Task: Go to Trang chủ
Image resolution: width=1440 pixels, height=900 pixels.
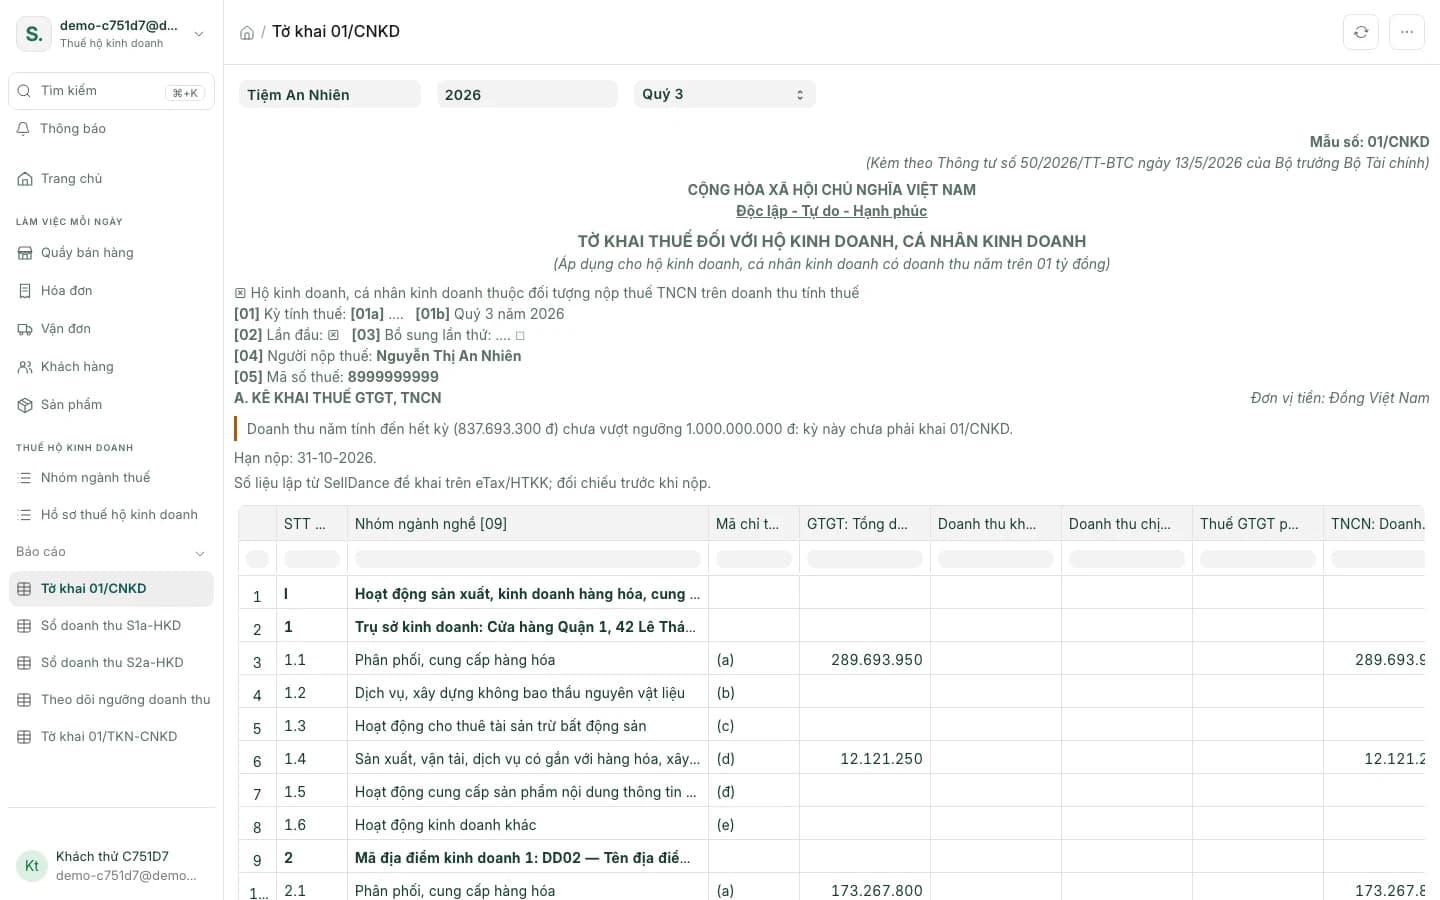Action: (111, 179)
